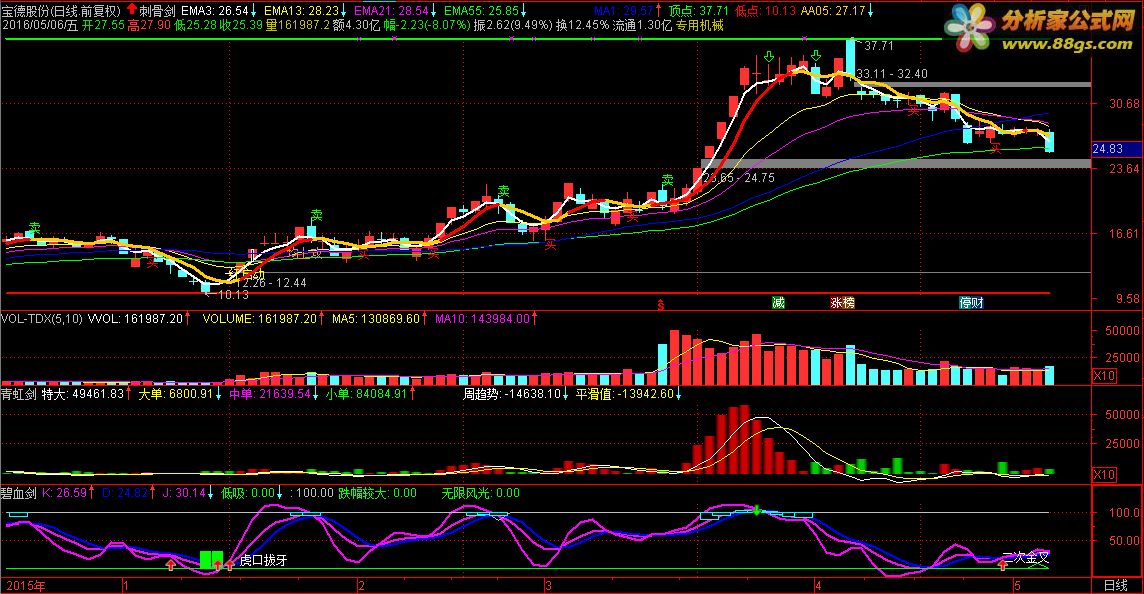Open the 青虹剑 indicator name

point(18,394)
